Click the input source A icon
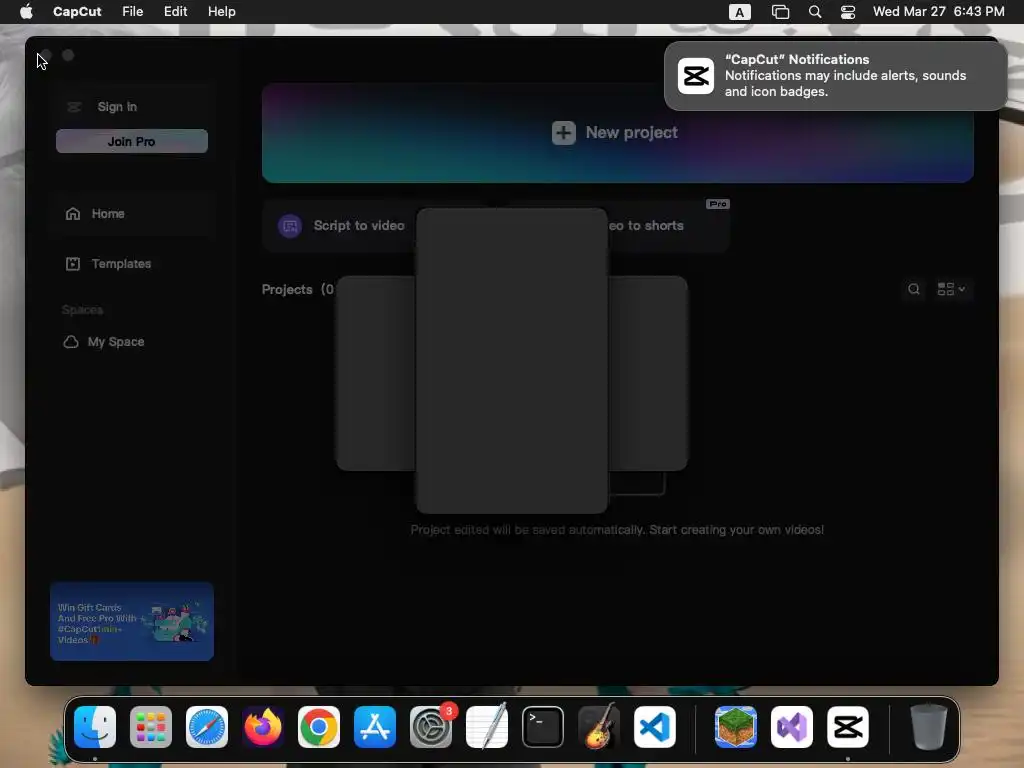Viewport: 1024px width, 768px height. pyautogui.click(x=739, y=12)
